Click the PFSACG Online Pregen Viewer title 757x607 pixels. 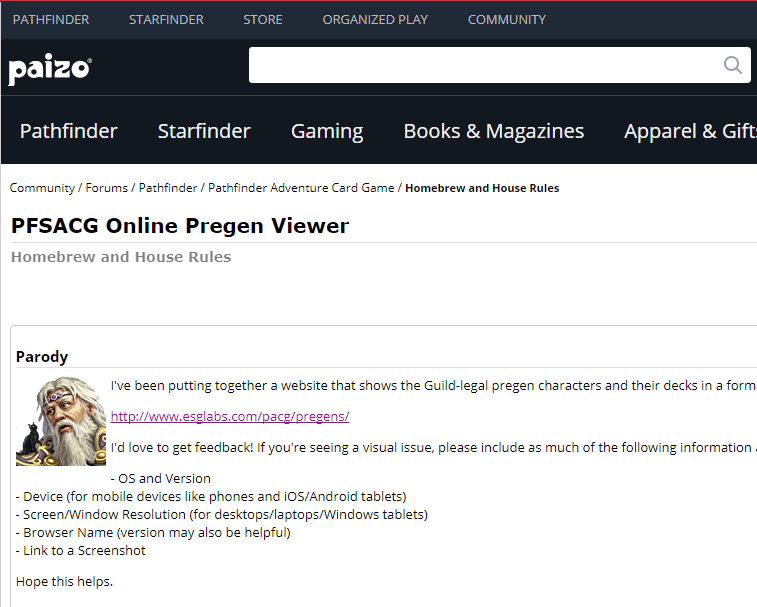tap(180, 226)
